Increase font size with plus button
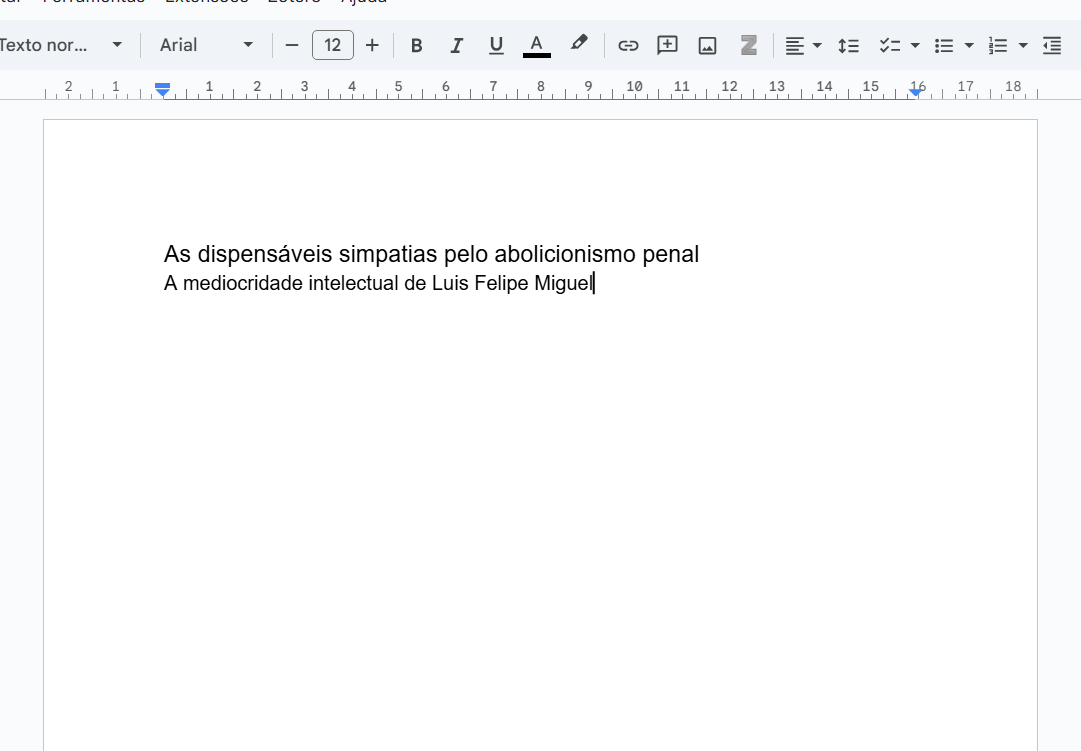Screen dimensions: 1081x751 372,45
